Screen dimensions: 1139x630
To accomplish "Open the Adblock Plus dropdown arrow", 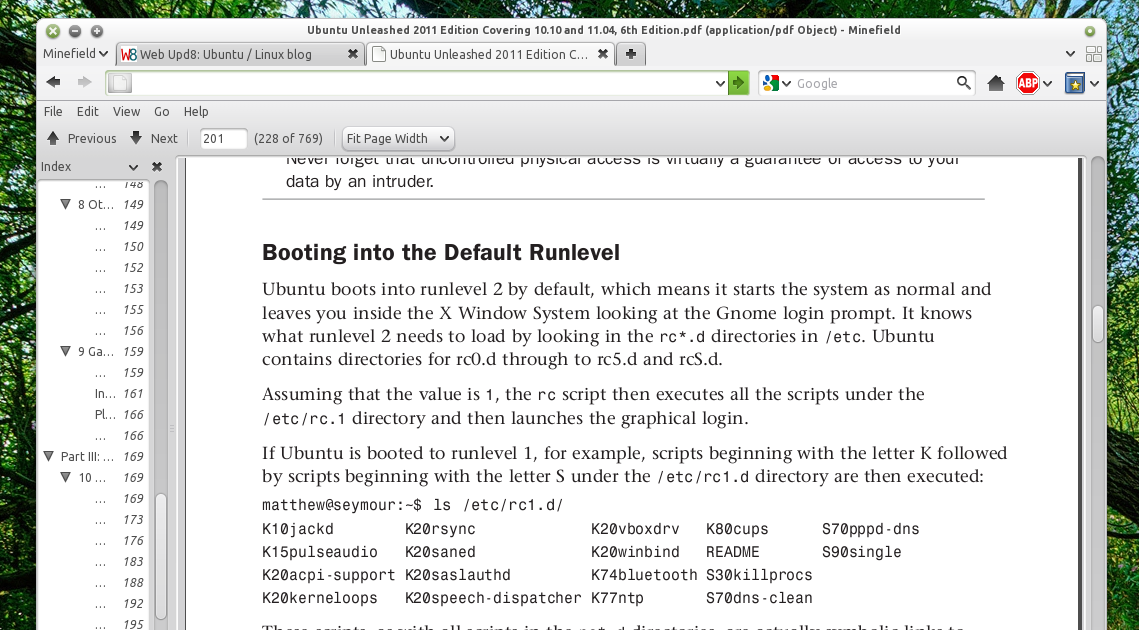I will [x=1047, y=84].
